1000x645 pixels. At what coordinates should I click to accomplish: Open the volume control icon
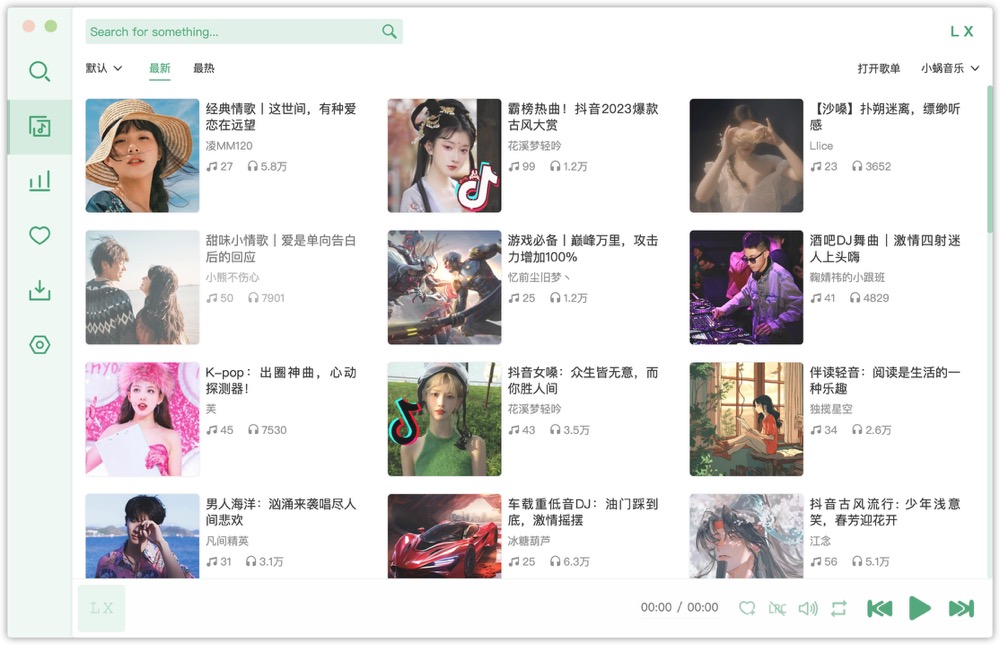click(808, 607)
